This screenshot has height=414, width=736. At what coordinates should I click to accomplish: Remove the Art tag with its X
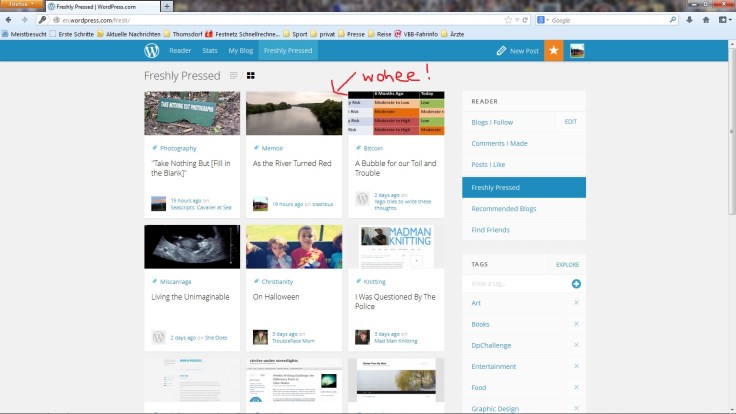(x=576, y=303)
